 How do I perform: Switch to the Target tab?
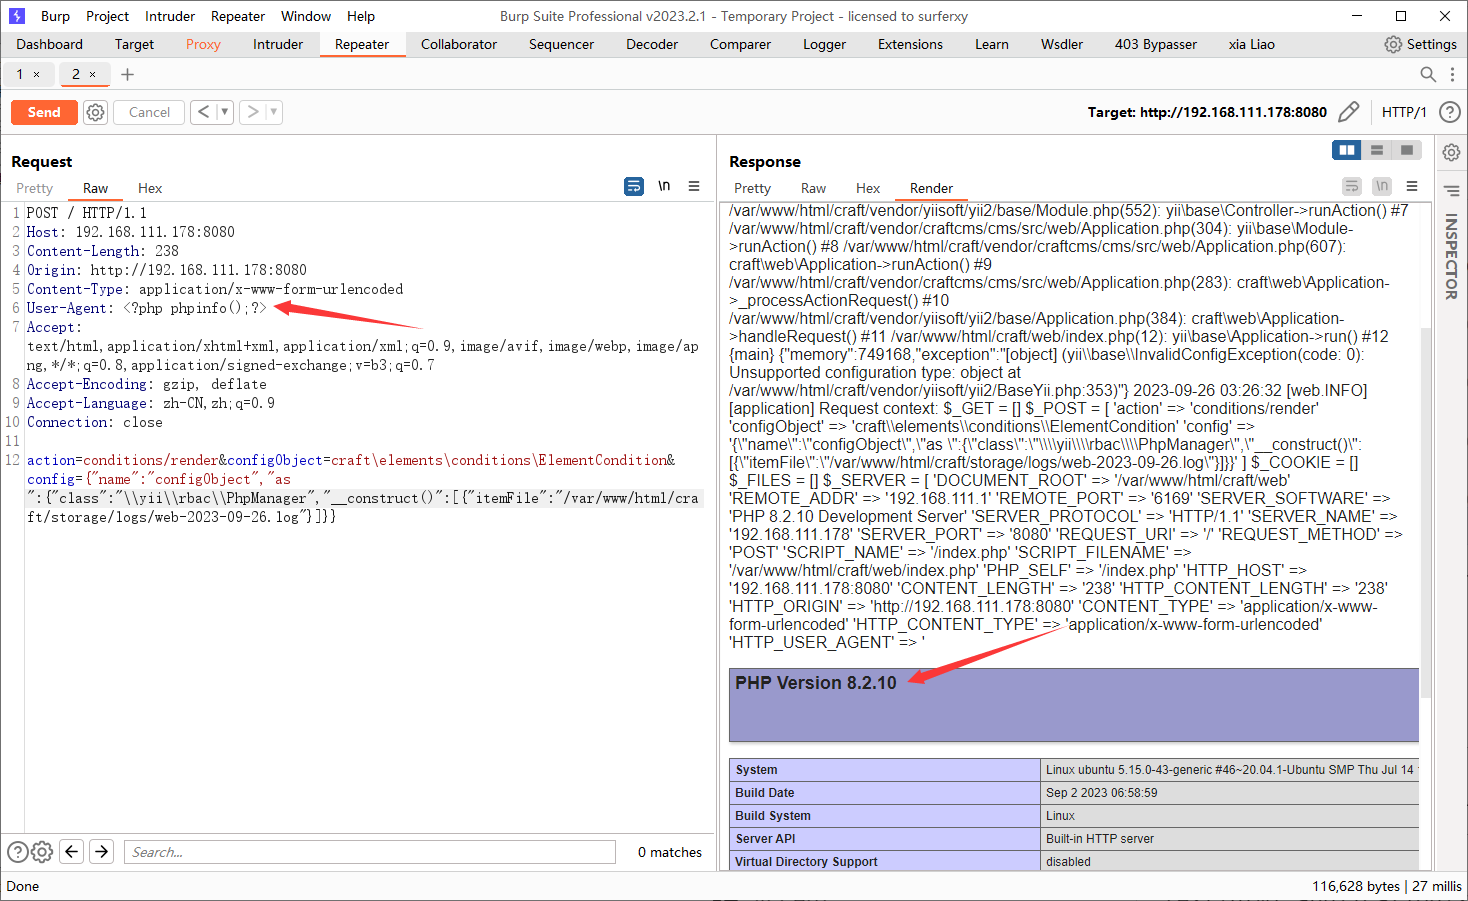(x=134, y=44)
